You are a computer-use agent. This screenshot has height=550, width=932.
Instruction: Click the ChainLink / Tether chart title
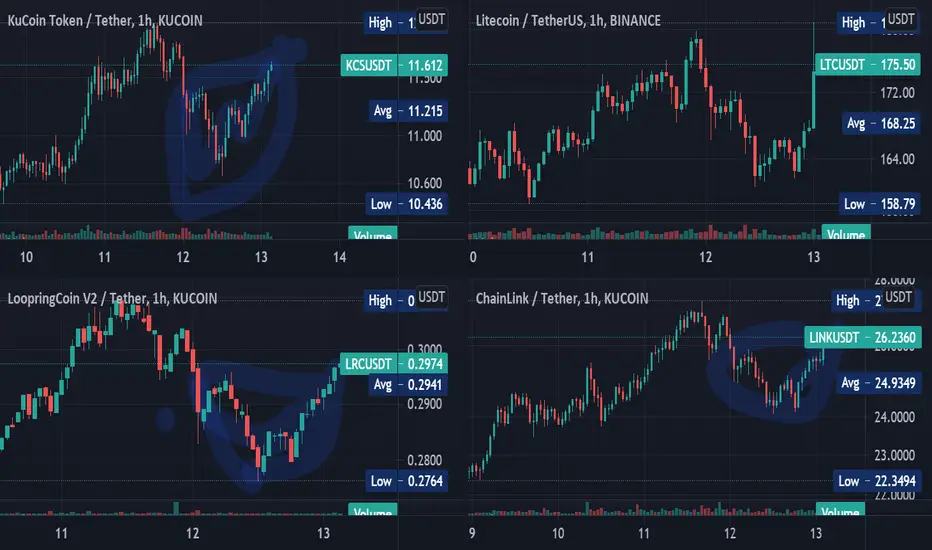(x=562, y=298)
